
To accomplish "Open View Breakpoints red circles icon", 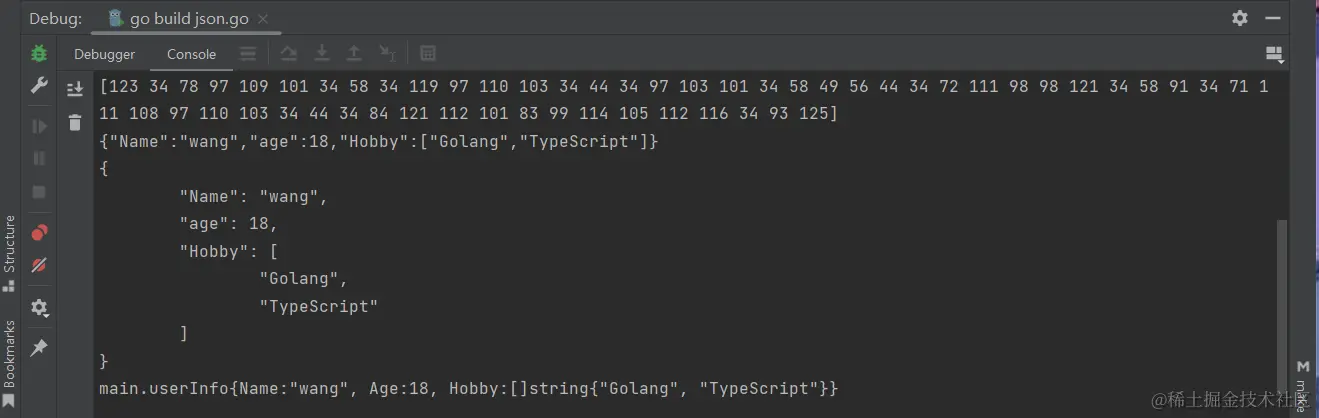I will pyautogui.click(x=39, y=233).
